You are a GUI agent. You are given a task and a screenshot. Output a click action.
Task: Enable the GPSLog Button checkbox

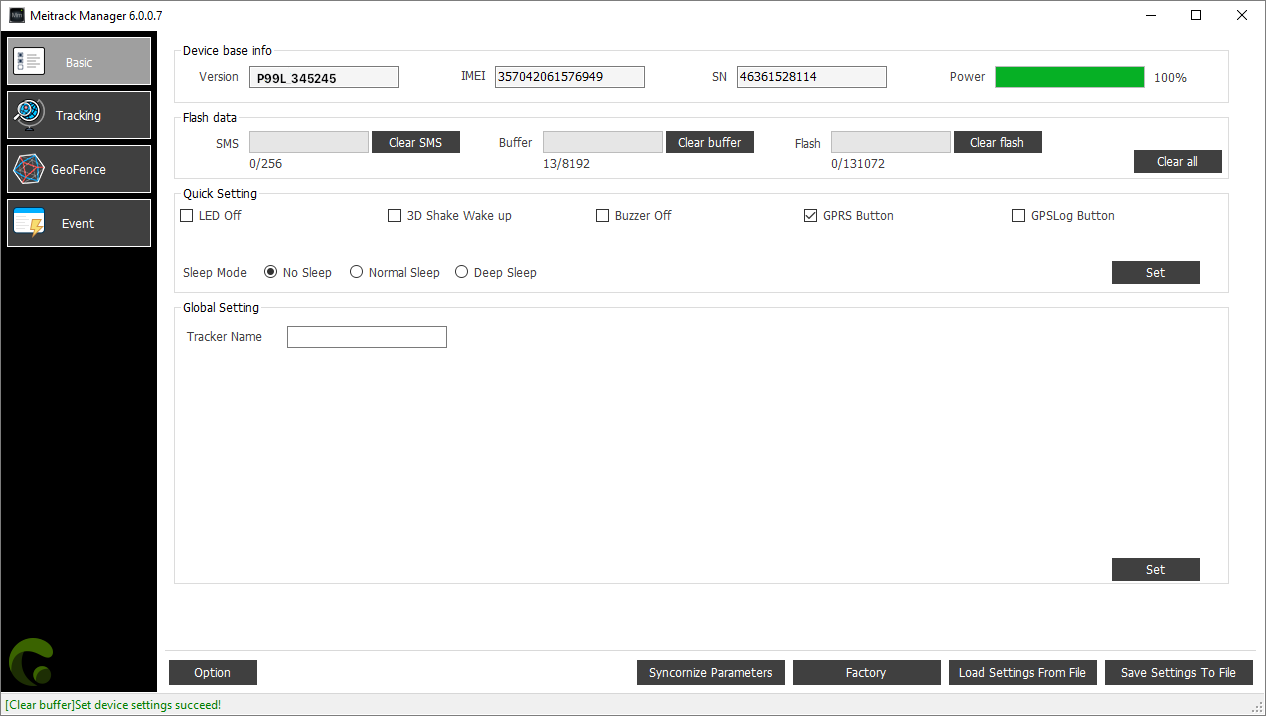coord(1018,216)
